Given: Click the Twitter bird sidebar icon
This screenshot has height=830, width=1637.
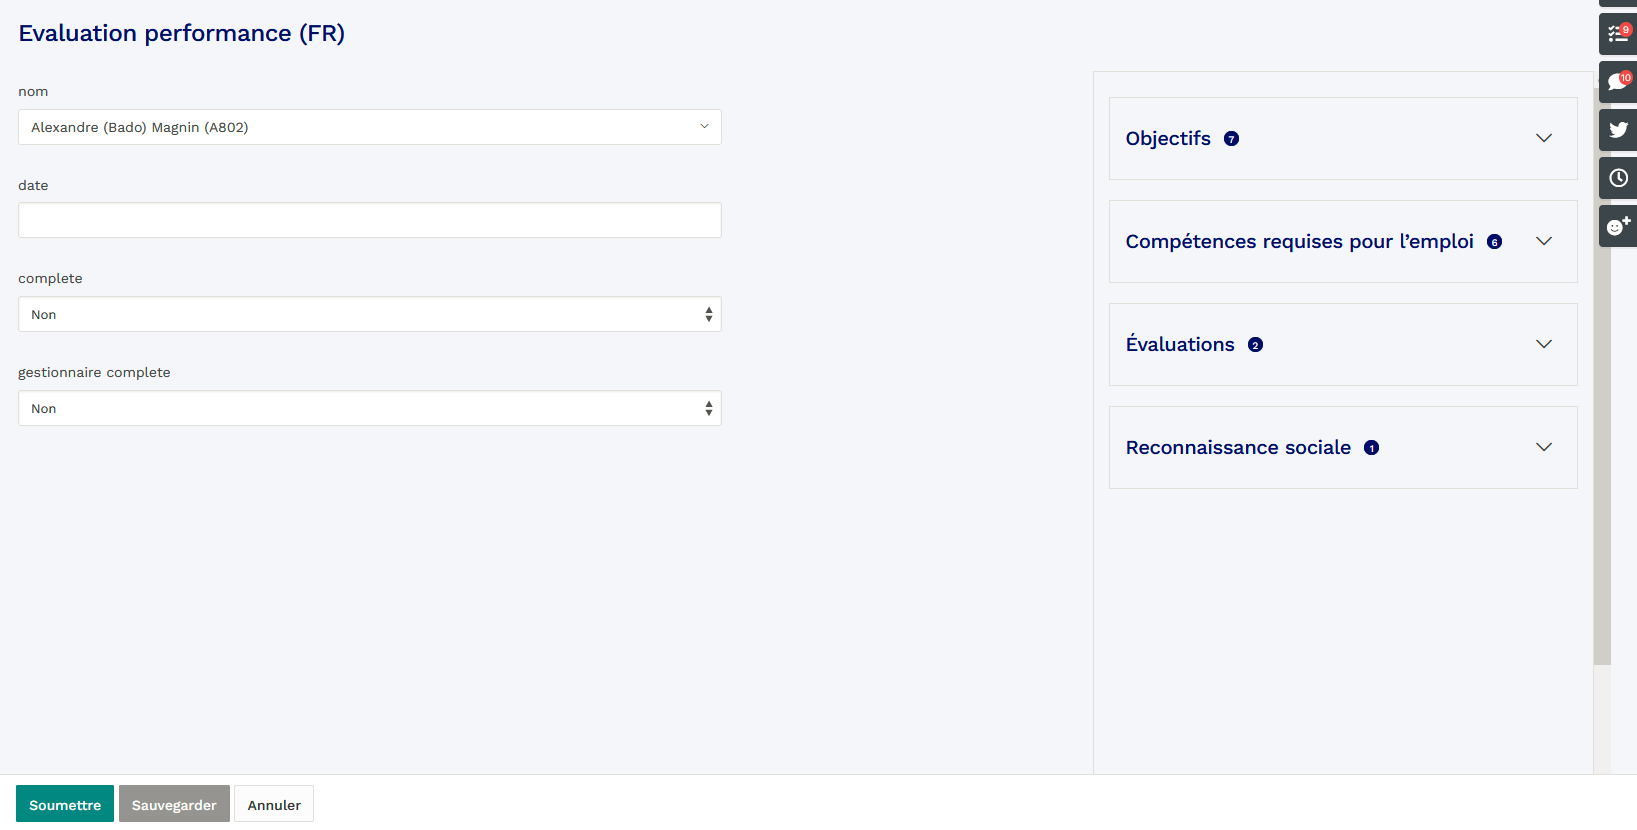Looking at the screenshot, I should pos(1617,130).
